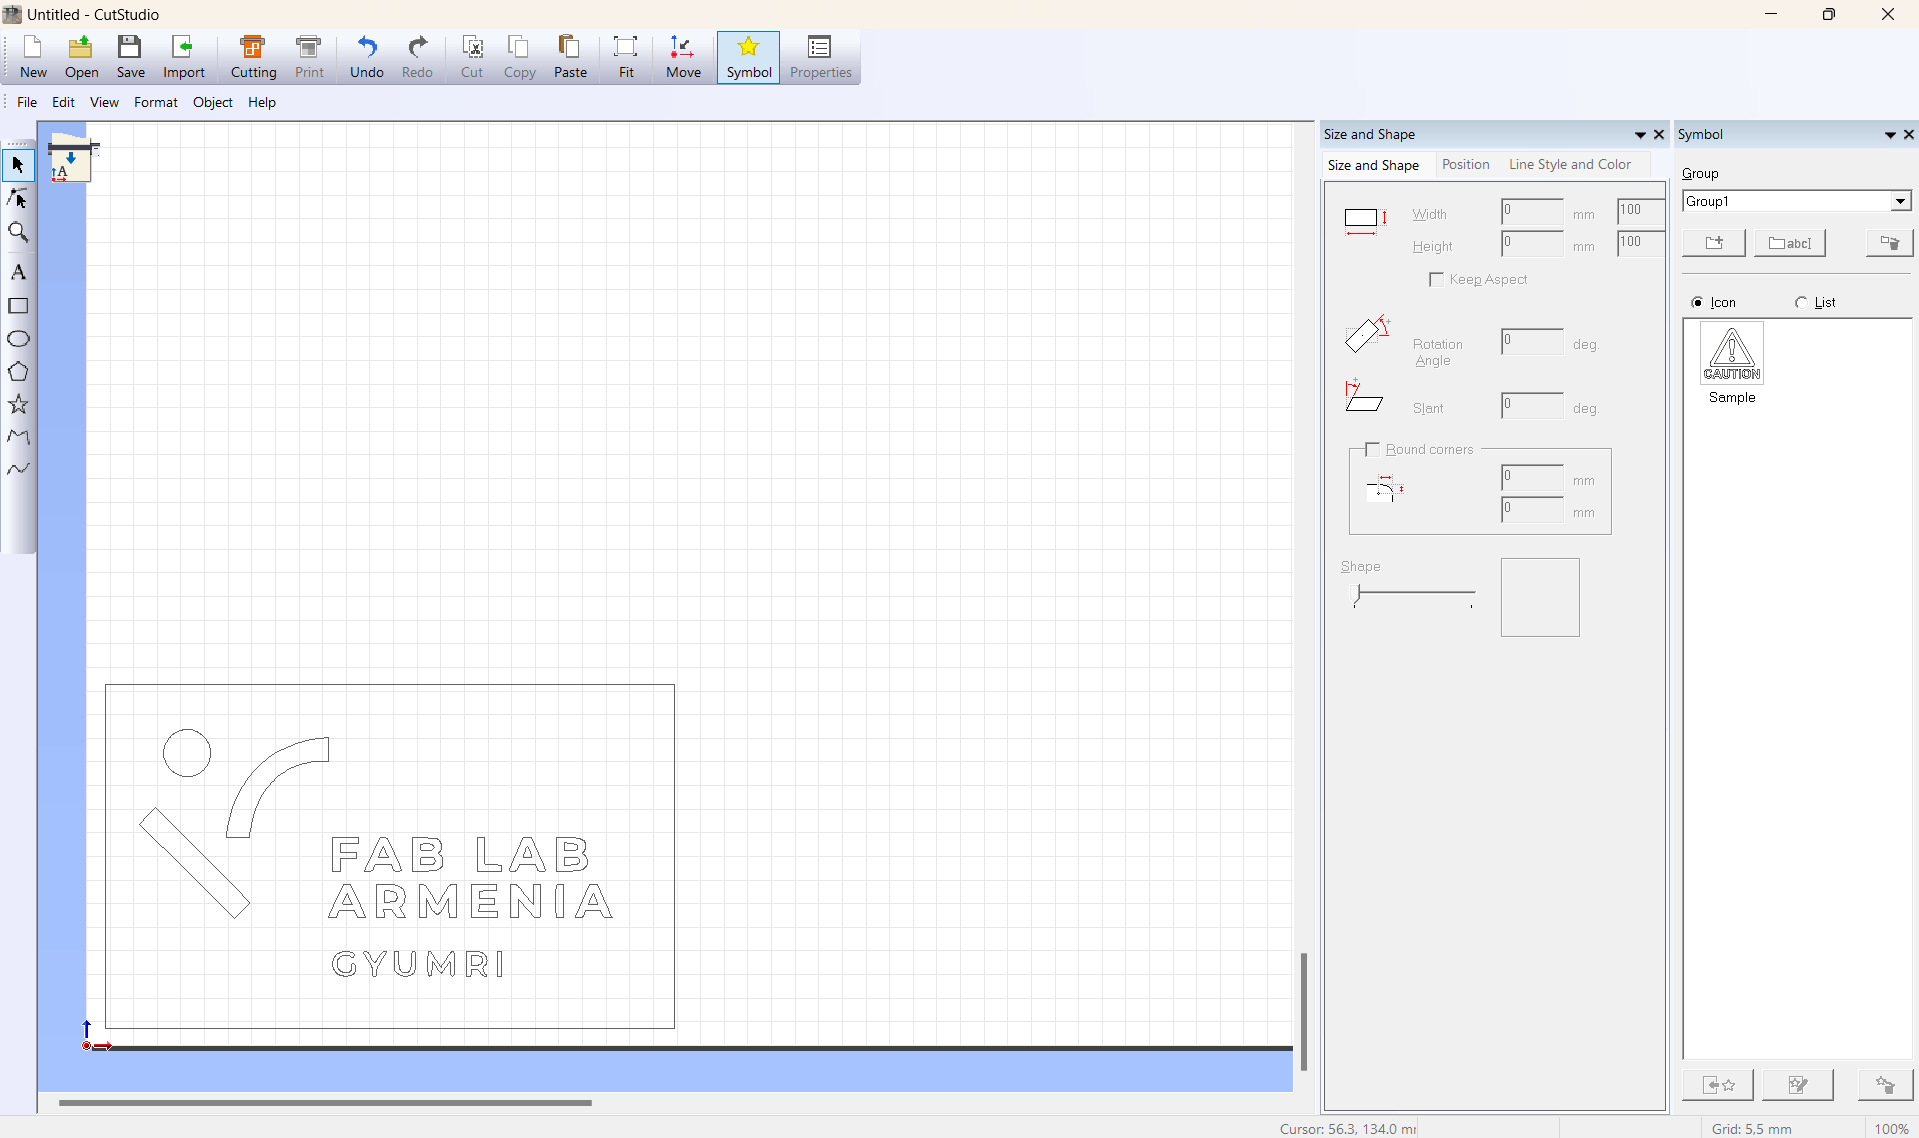The image size is (1919, 1138).
Task: Select the Text tool
Action: (18, 272)
